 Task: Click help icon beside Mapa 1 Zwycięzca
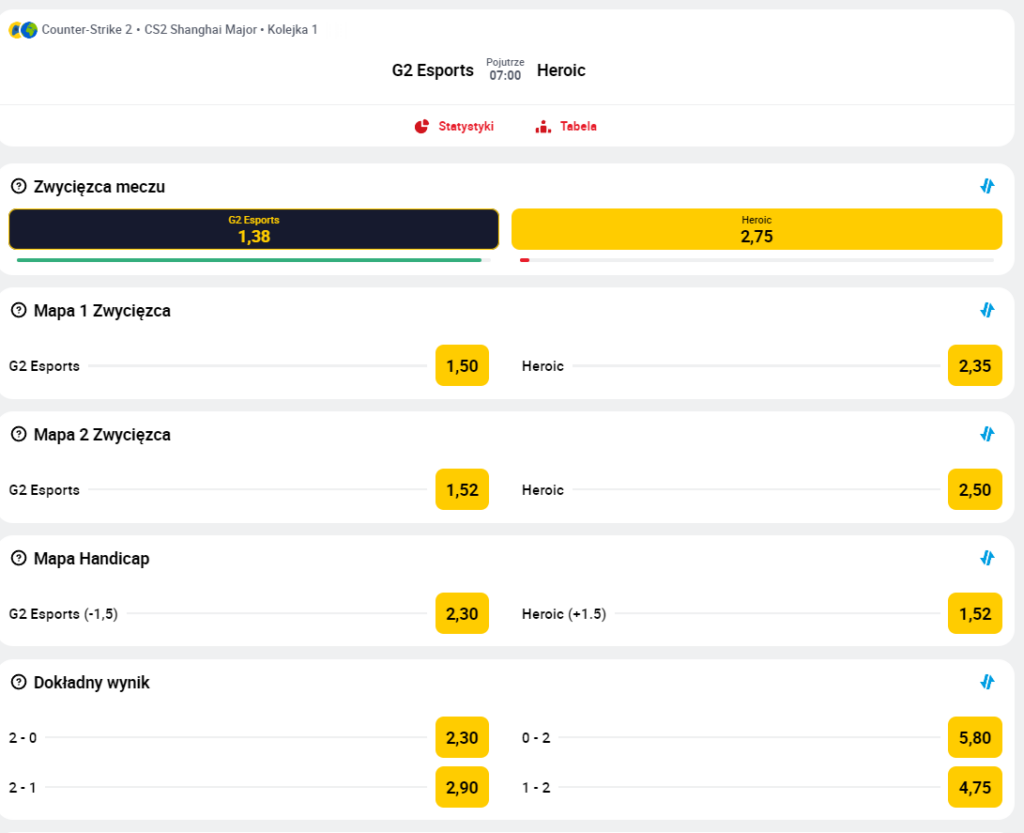(x=18, y=310)
